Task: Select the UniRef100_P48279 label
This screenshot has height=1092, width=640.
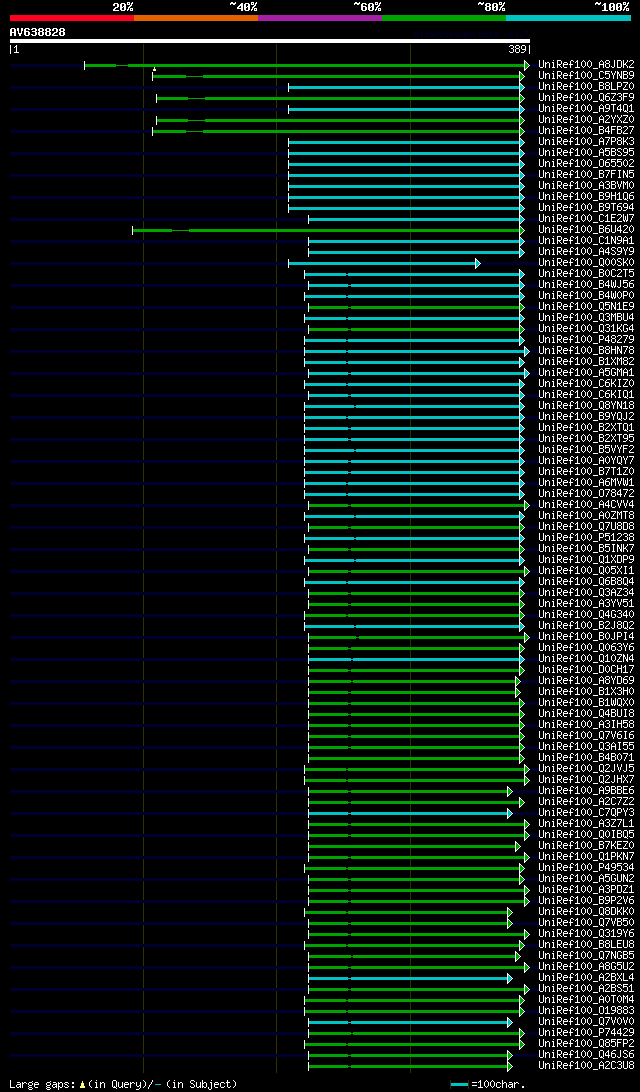Action: tap(586, 339)
